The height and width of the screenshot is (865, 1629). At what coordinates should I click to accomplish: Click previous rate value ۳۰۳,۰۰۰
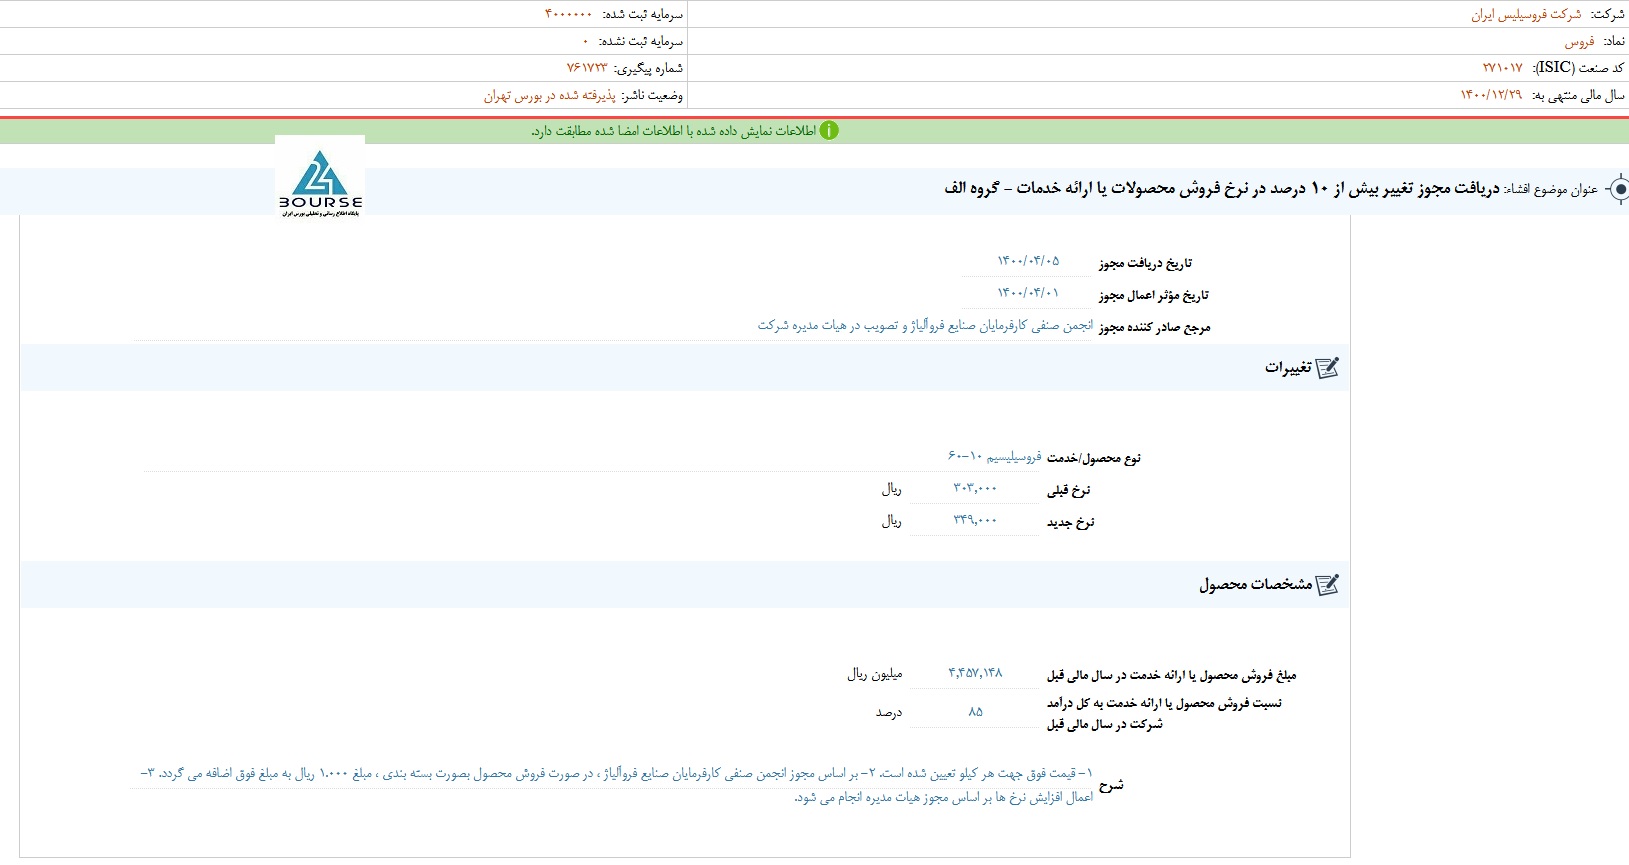coord(975,488)
